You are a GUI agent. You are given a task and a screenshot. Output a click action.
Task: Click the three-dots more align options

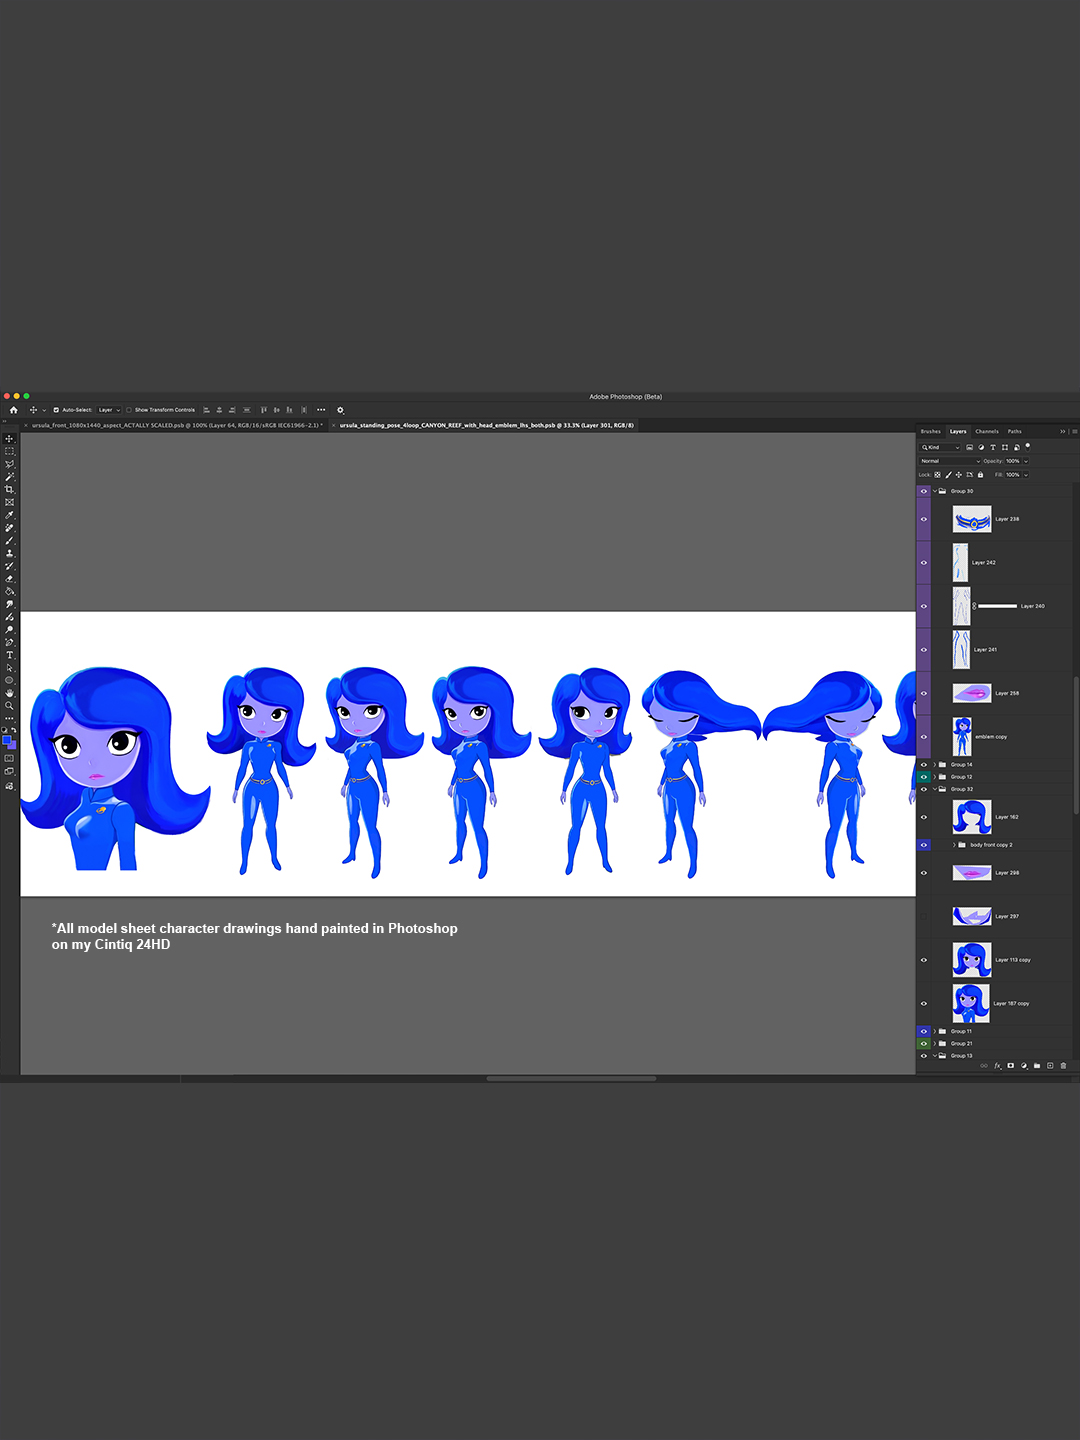(x=321, y=410)
